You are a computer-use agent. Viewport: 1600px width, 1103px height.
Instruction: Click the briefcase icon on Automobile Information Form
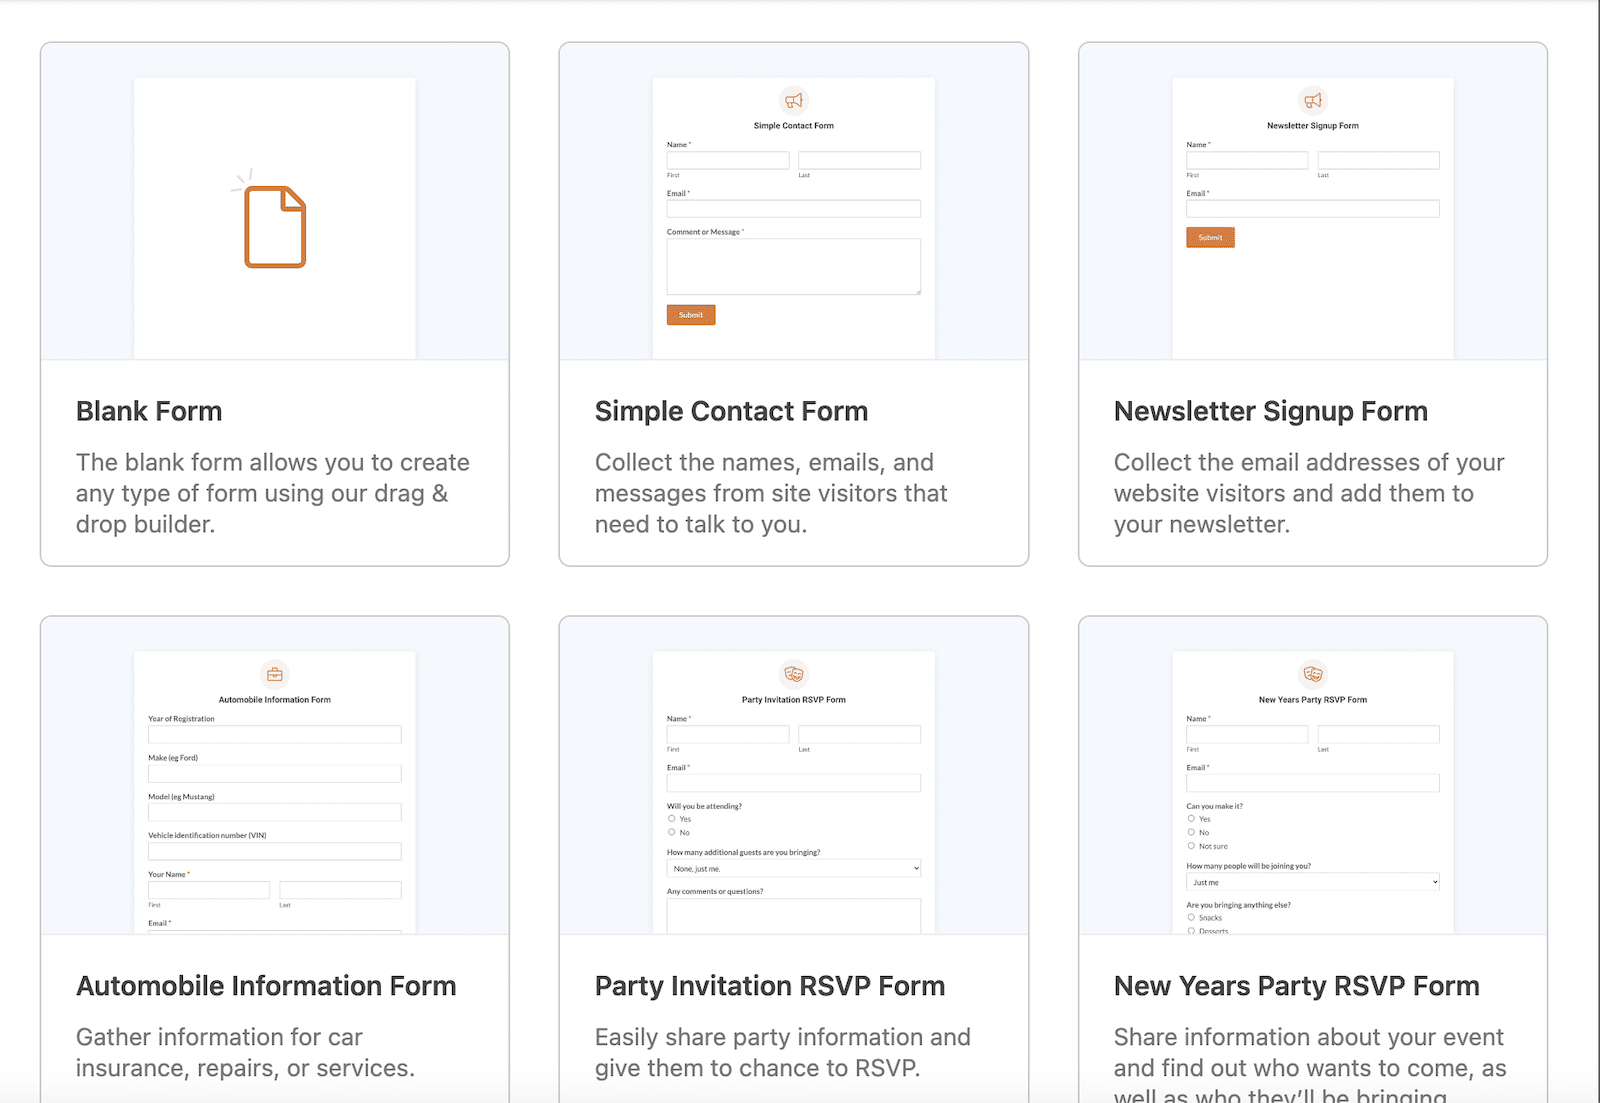[274, 674]
